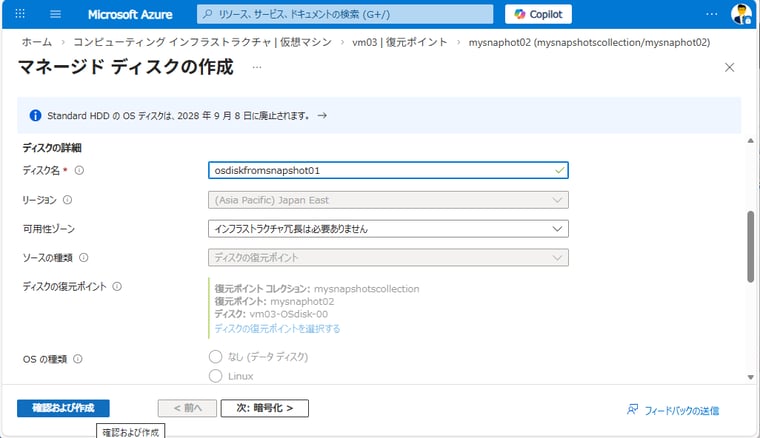Image resolution: width=760 pixels, height=438 pixels.
Task: Click the Microsoft Azure logo text
Action: (x=130, y=15)
